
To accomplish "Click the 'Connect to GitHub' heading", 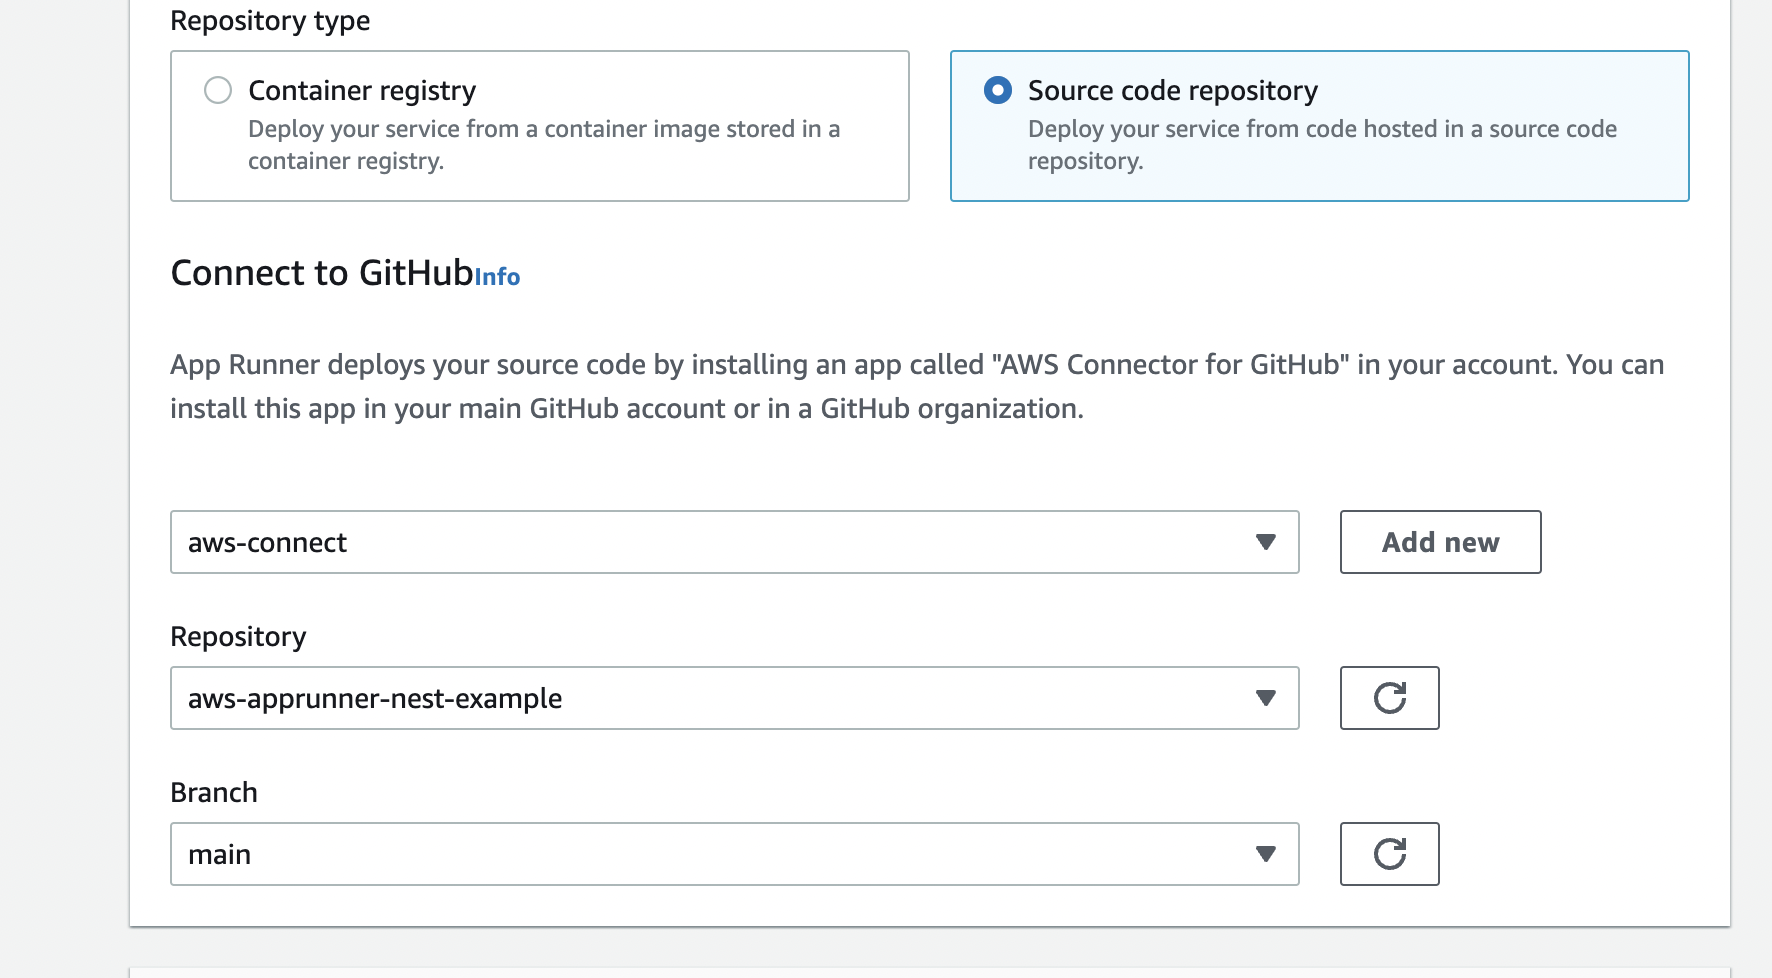I will [x=322, y=273].
